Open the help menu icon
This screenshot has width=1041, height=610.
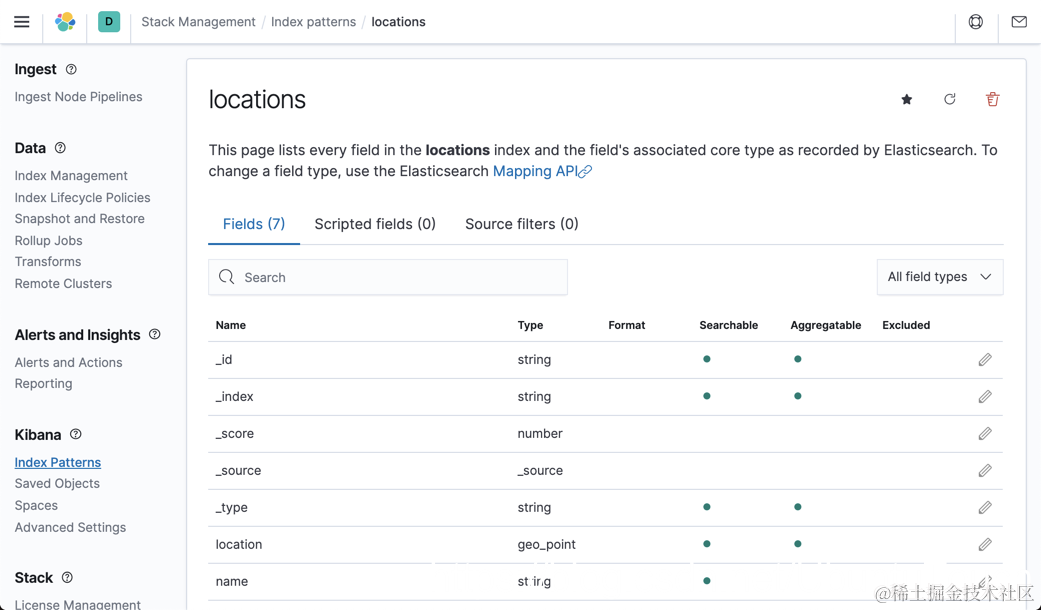[x=976, y=21]
